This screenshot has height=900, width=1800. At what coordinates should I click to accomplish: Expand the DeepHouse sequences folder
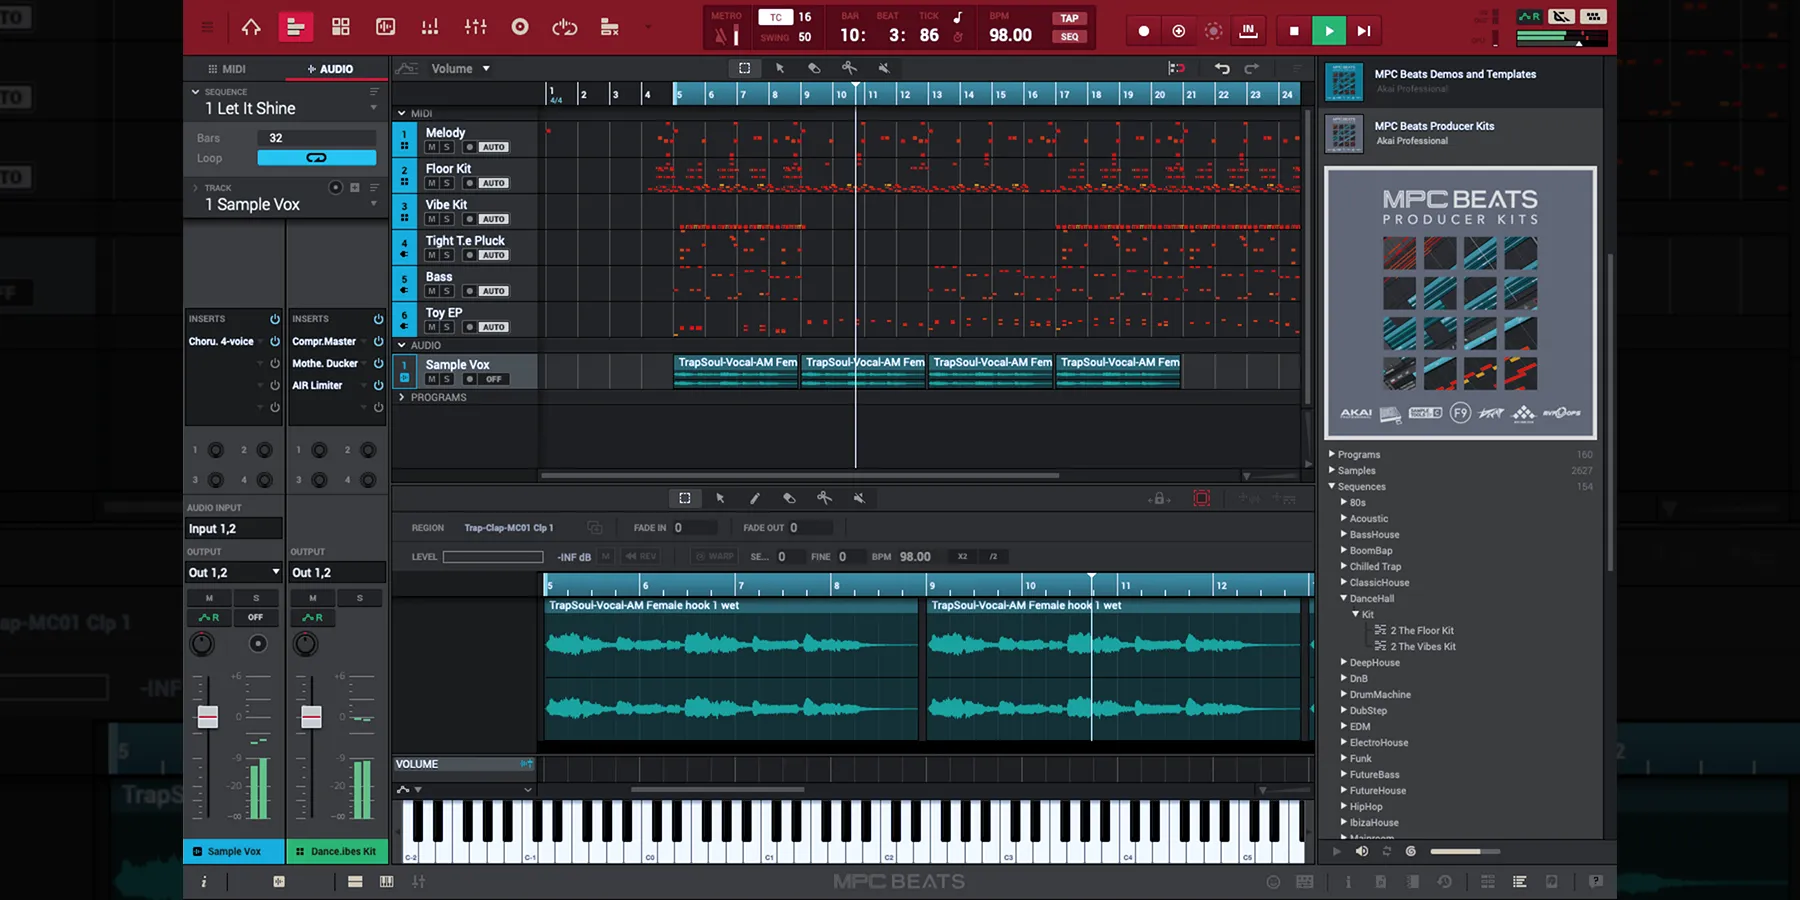tap(1344, 662)
